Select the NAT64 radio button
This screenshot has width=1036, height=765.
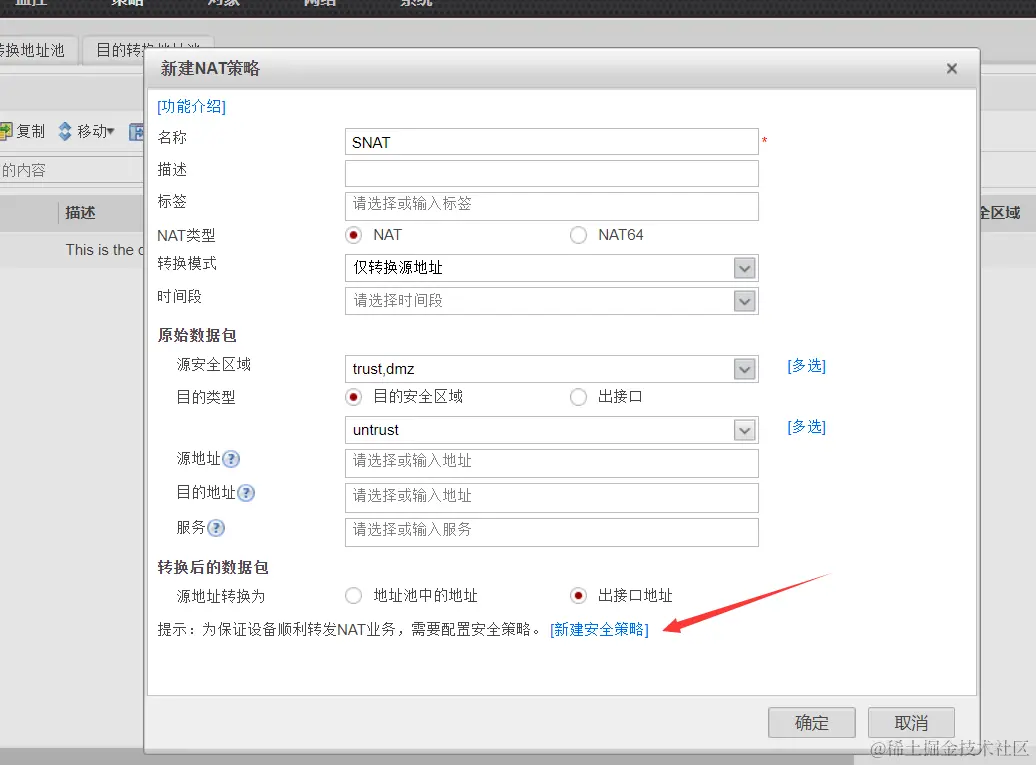pos(578,235)
